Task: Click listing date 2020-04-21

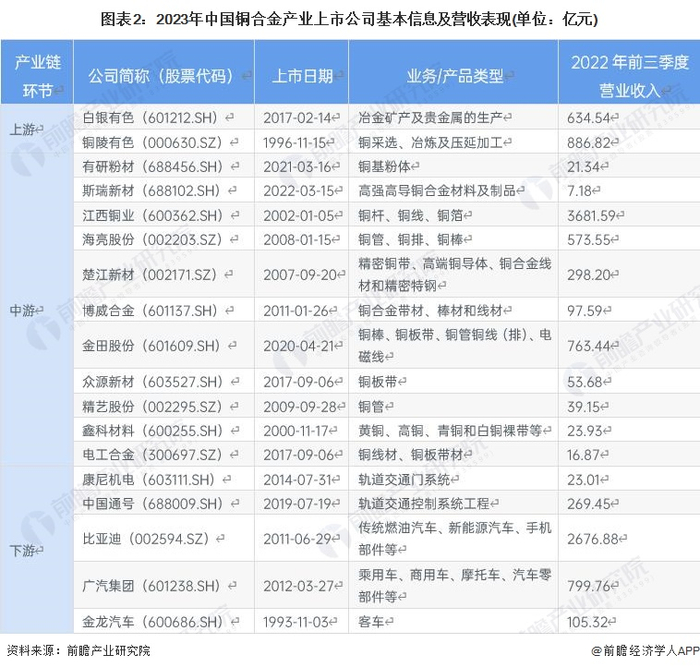Action: click(299, 346)
